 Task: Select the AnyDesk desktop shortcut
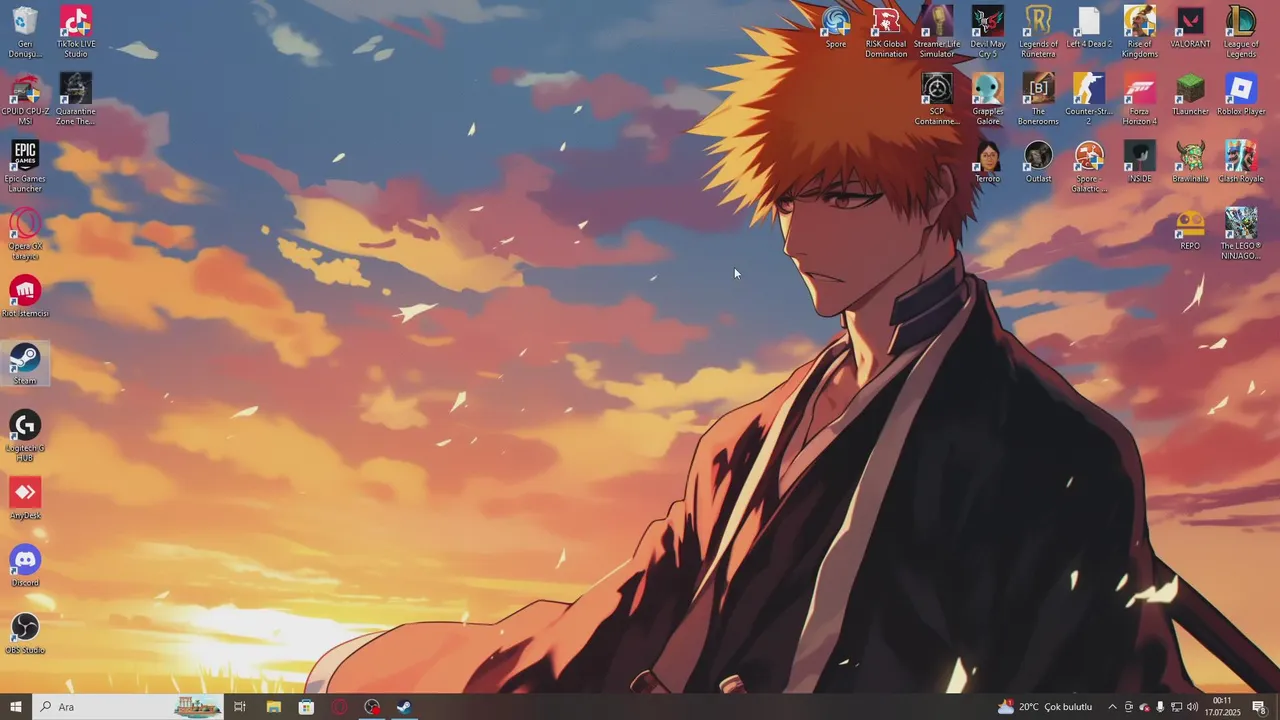25,499
